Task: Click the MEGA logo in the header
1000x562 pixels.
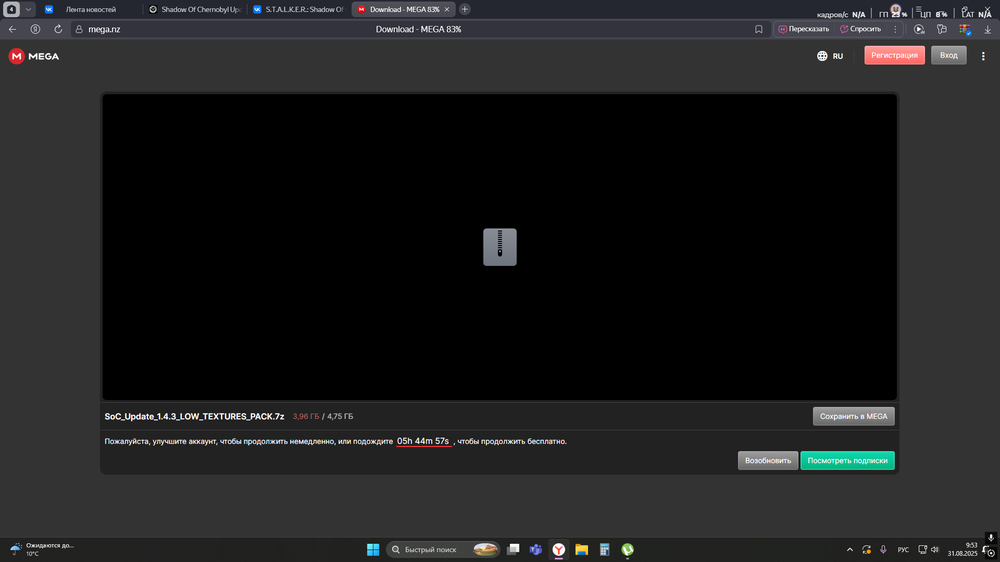Action: pyautogui.click(x=34, y=56)
